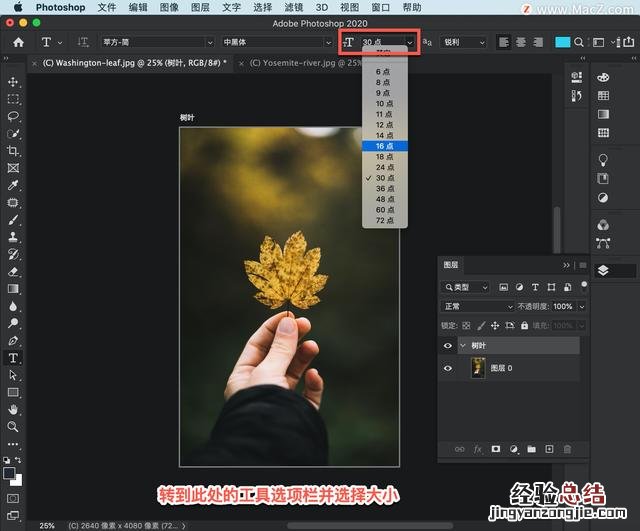The image size is (640, 531).
Task: Choose 16 点 from font size list
Action: tap(385, 146)
